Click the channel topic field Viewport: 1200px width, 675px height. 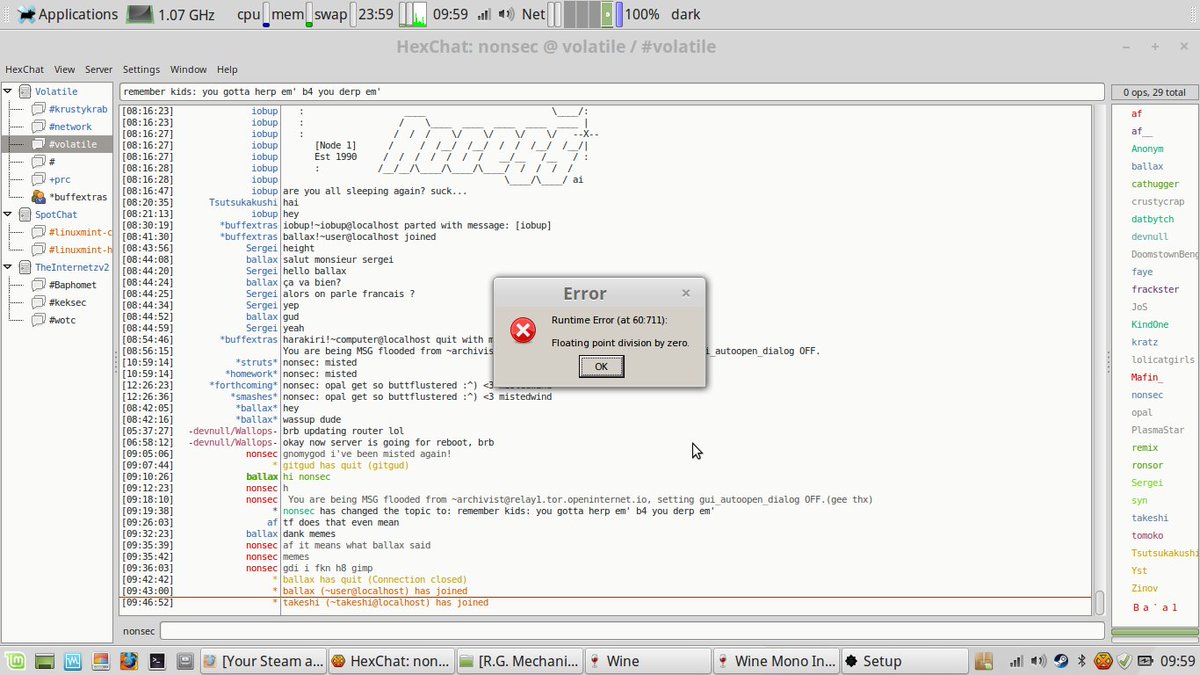tap(612, 92)
